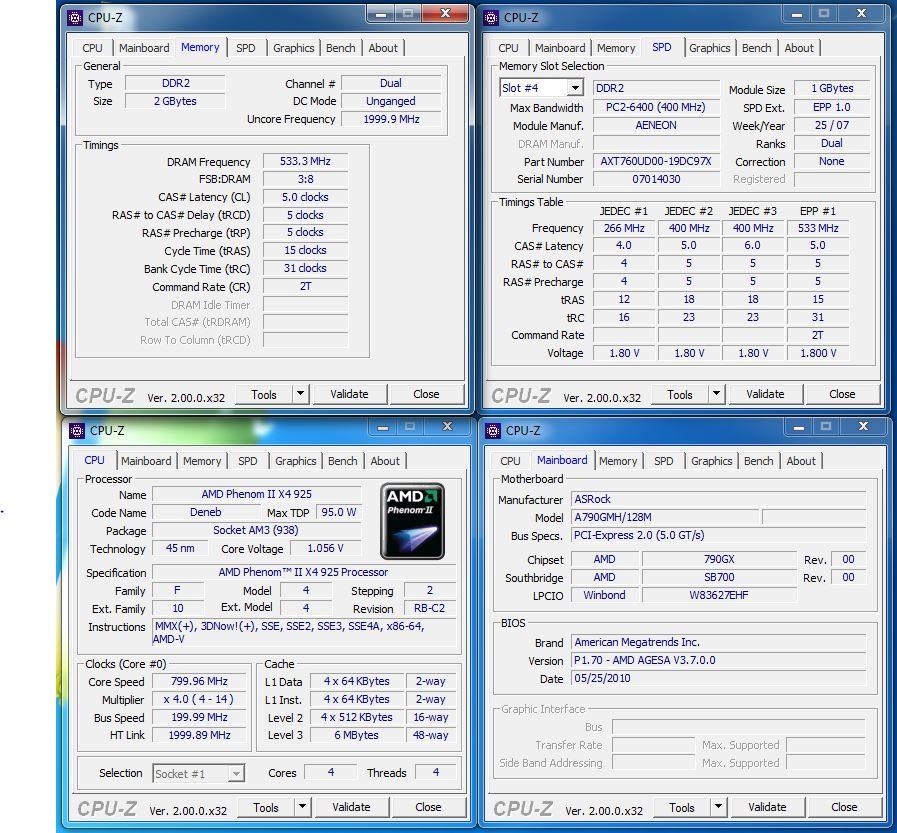This screenshot has width=897, height=833.
Task: Click Level 3 cache 6 MBytes
Action: (x=356, y=735)
